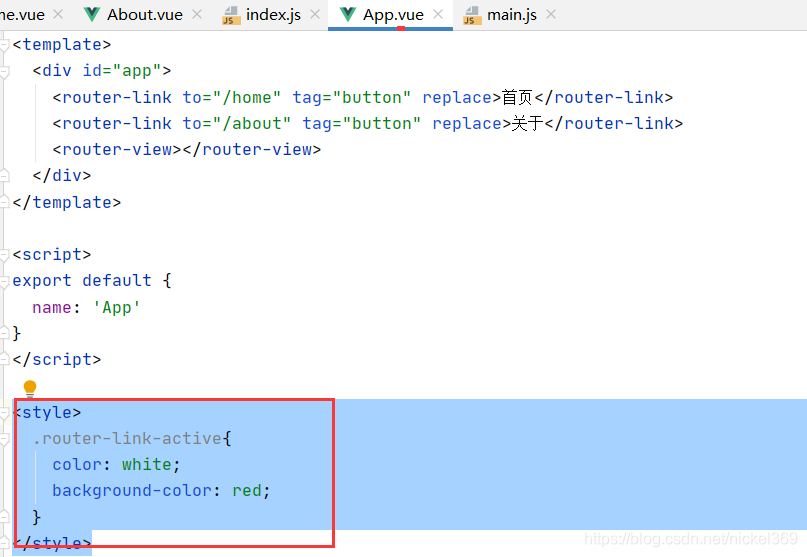
Task: Click the fold end marker at </template>
Action: [x=4, y=202]
